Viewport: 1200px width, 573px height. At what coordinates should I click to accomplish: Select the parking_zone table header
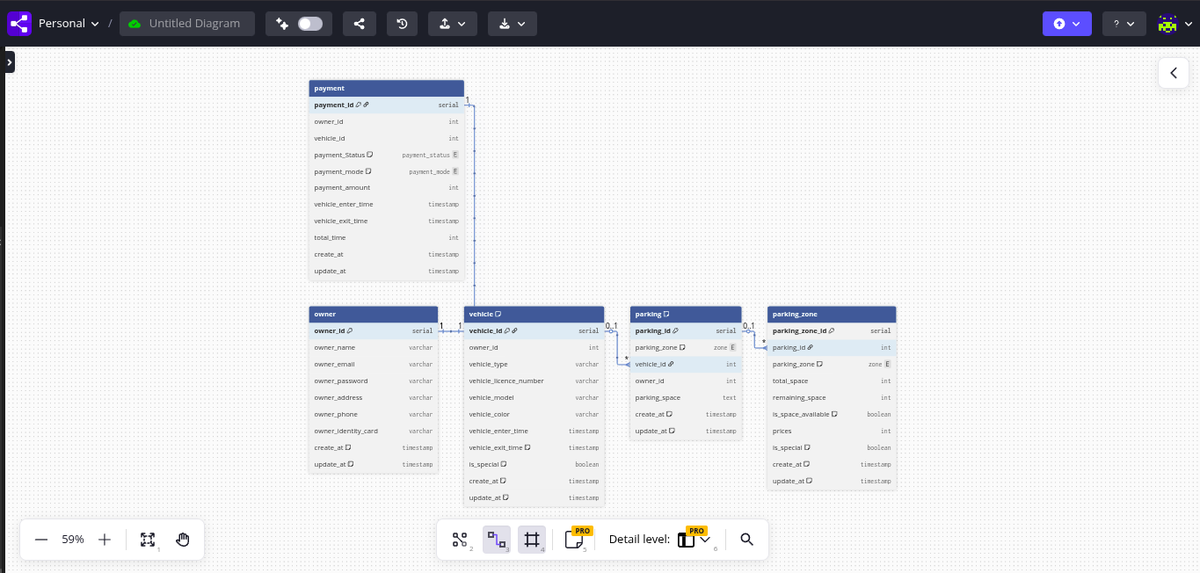pos(832,314)
